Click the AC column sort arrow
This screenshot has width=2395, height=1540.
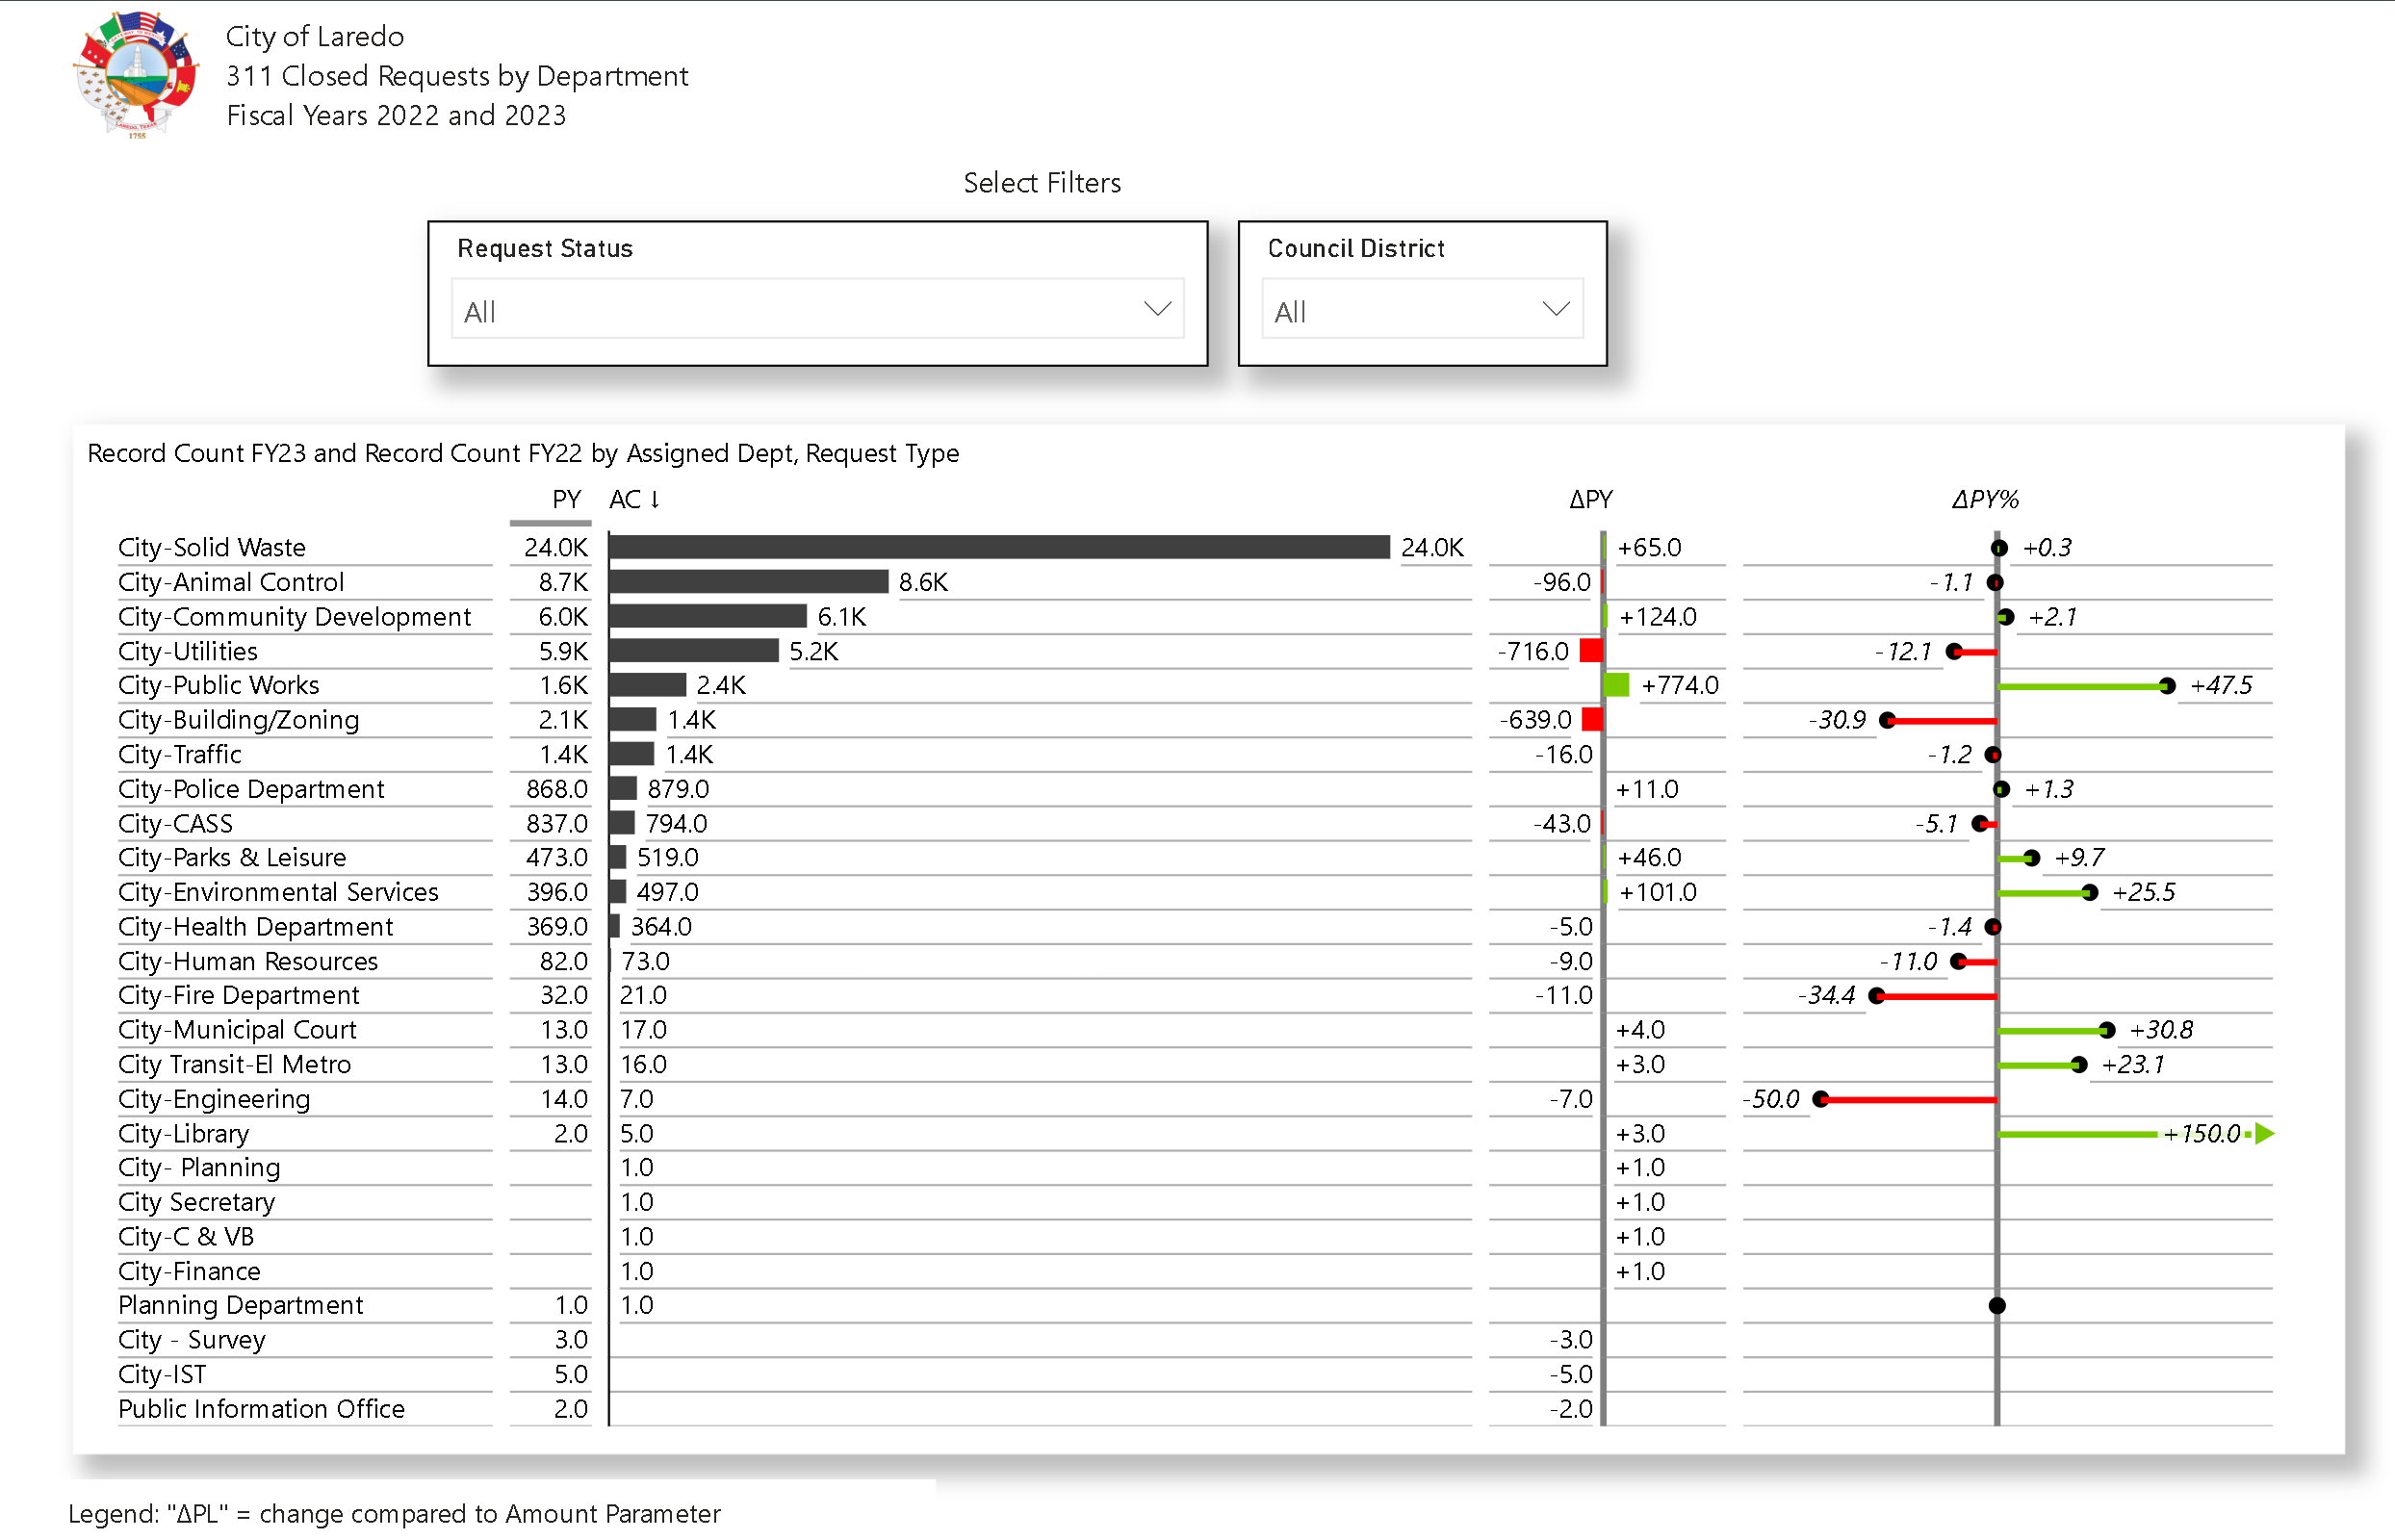coord(655,499)
